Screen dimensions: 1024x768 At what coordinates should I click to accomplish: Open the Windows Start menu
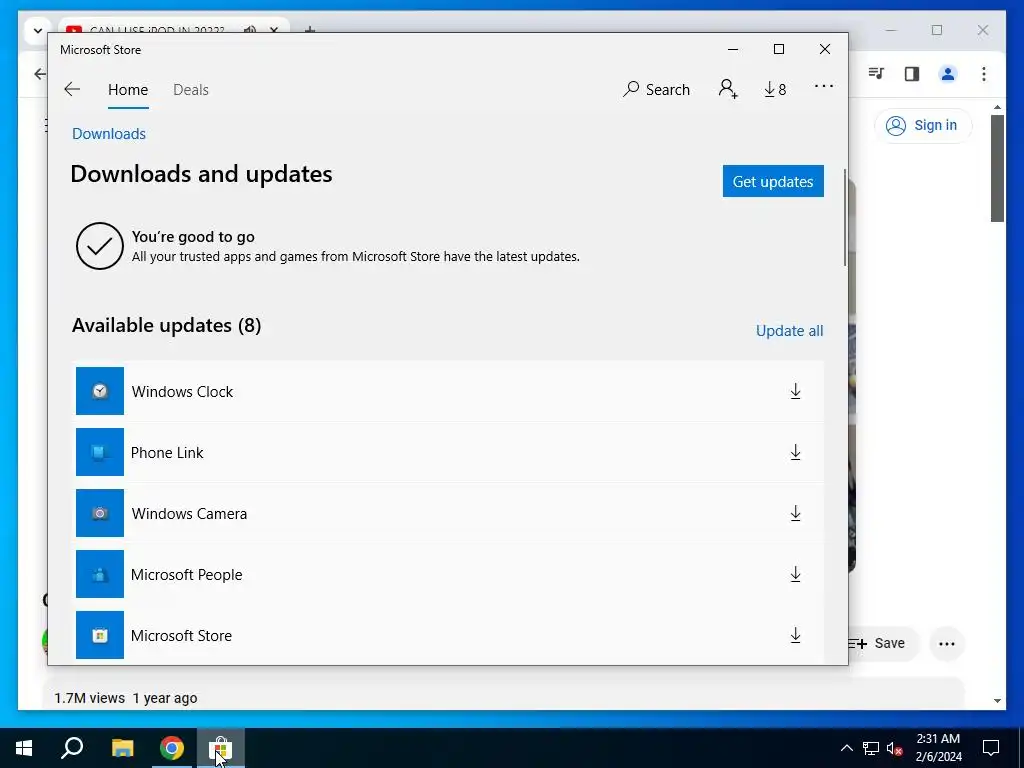pyautogui.click(x=24, y=748)
